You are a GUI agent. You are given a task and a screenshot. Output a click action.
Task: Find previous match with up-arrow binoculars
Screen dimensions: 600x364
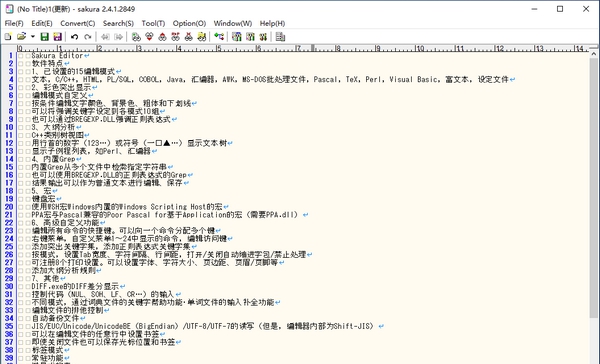[x=162, y=37]
